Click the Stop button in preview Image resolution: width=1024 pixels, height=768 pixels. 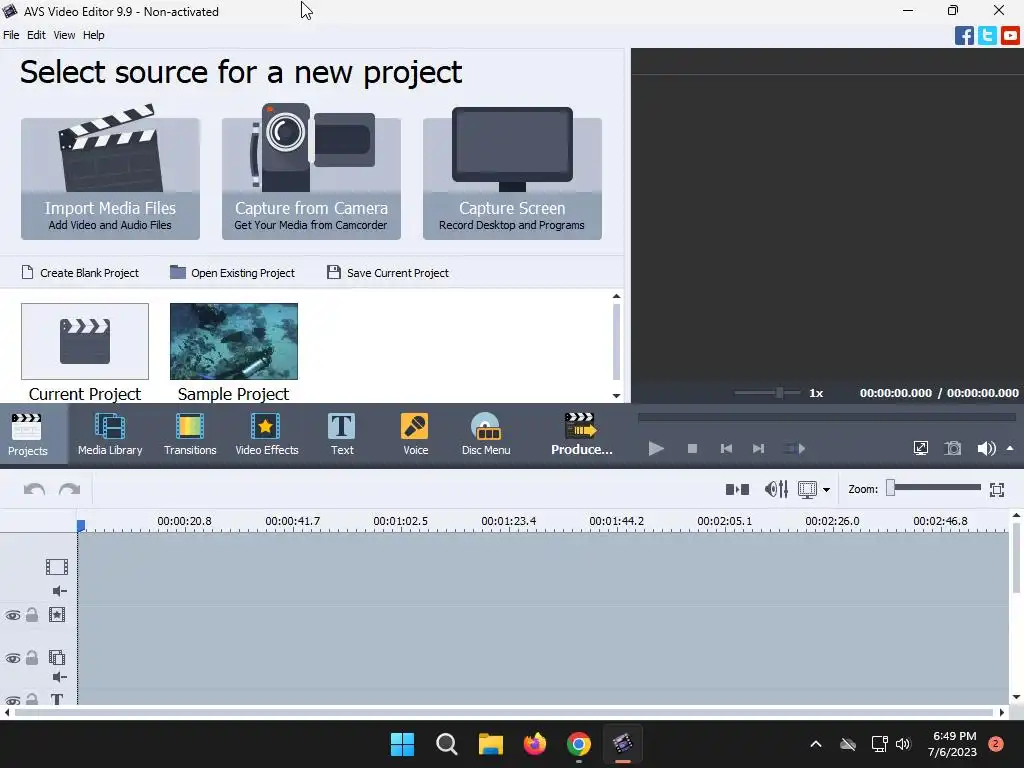(x=692, y=449)
